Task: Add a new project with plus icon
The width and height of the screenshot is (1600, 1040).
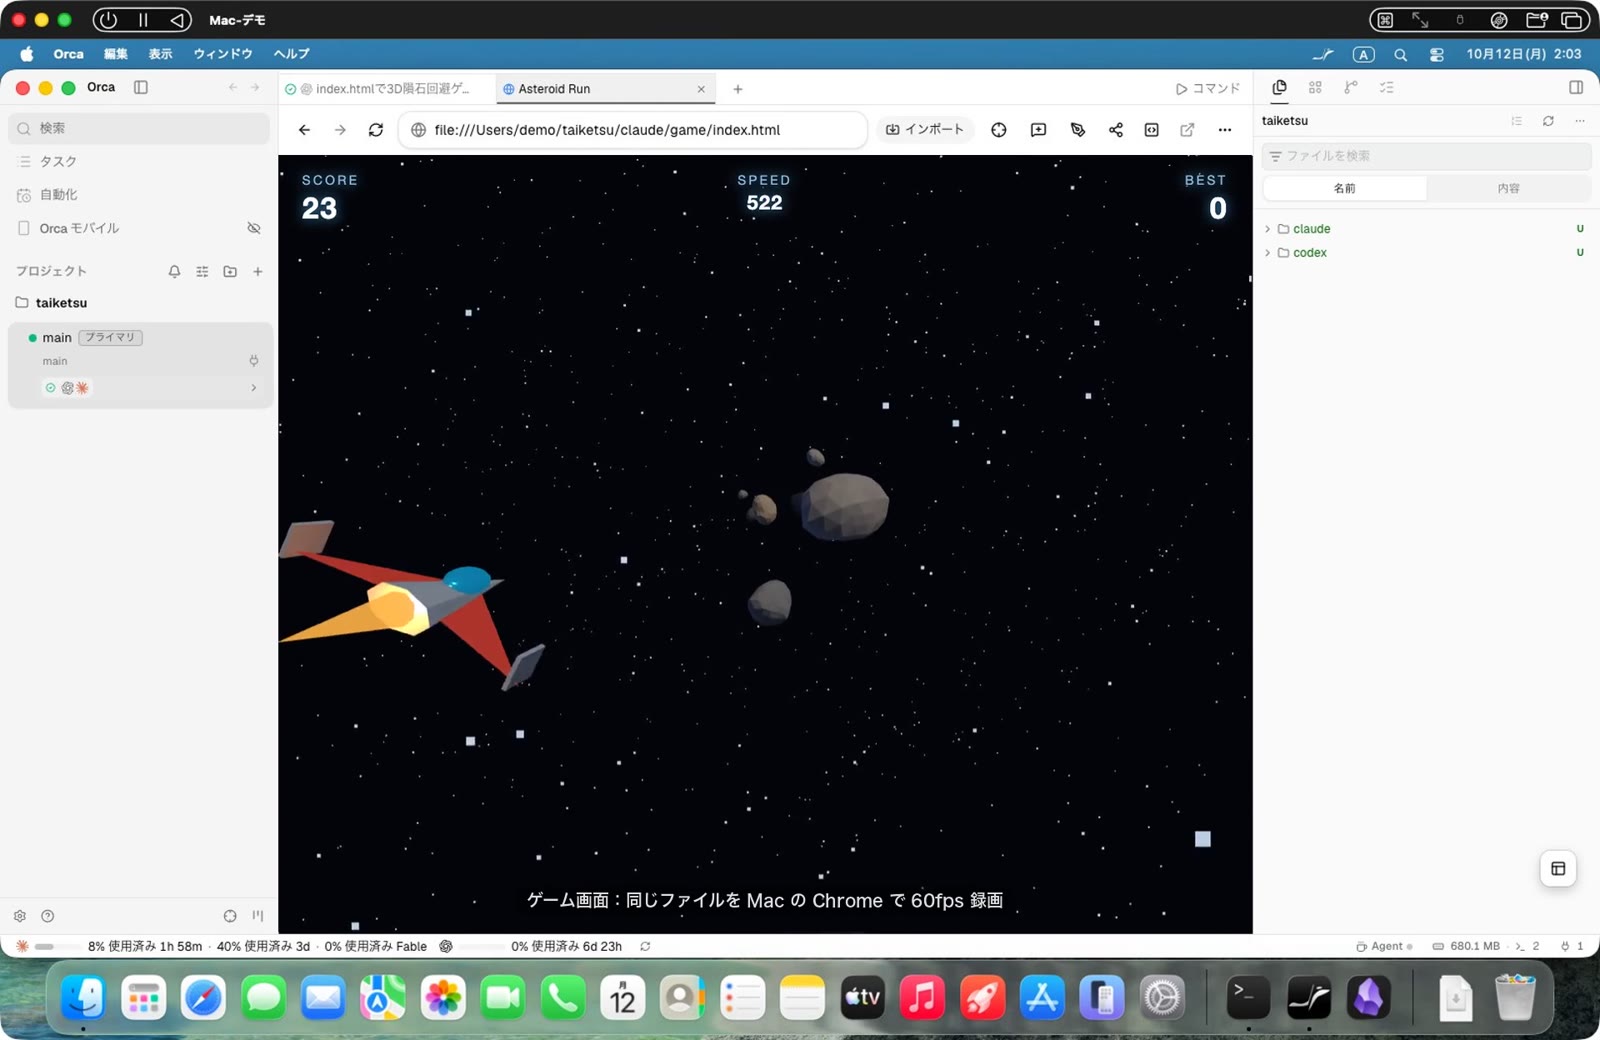Action: coord(258,271)
